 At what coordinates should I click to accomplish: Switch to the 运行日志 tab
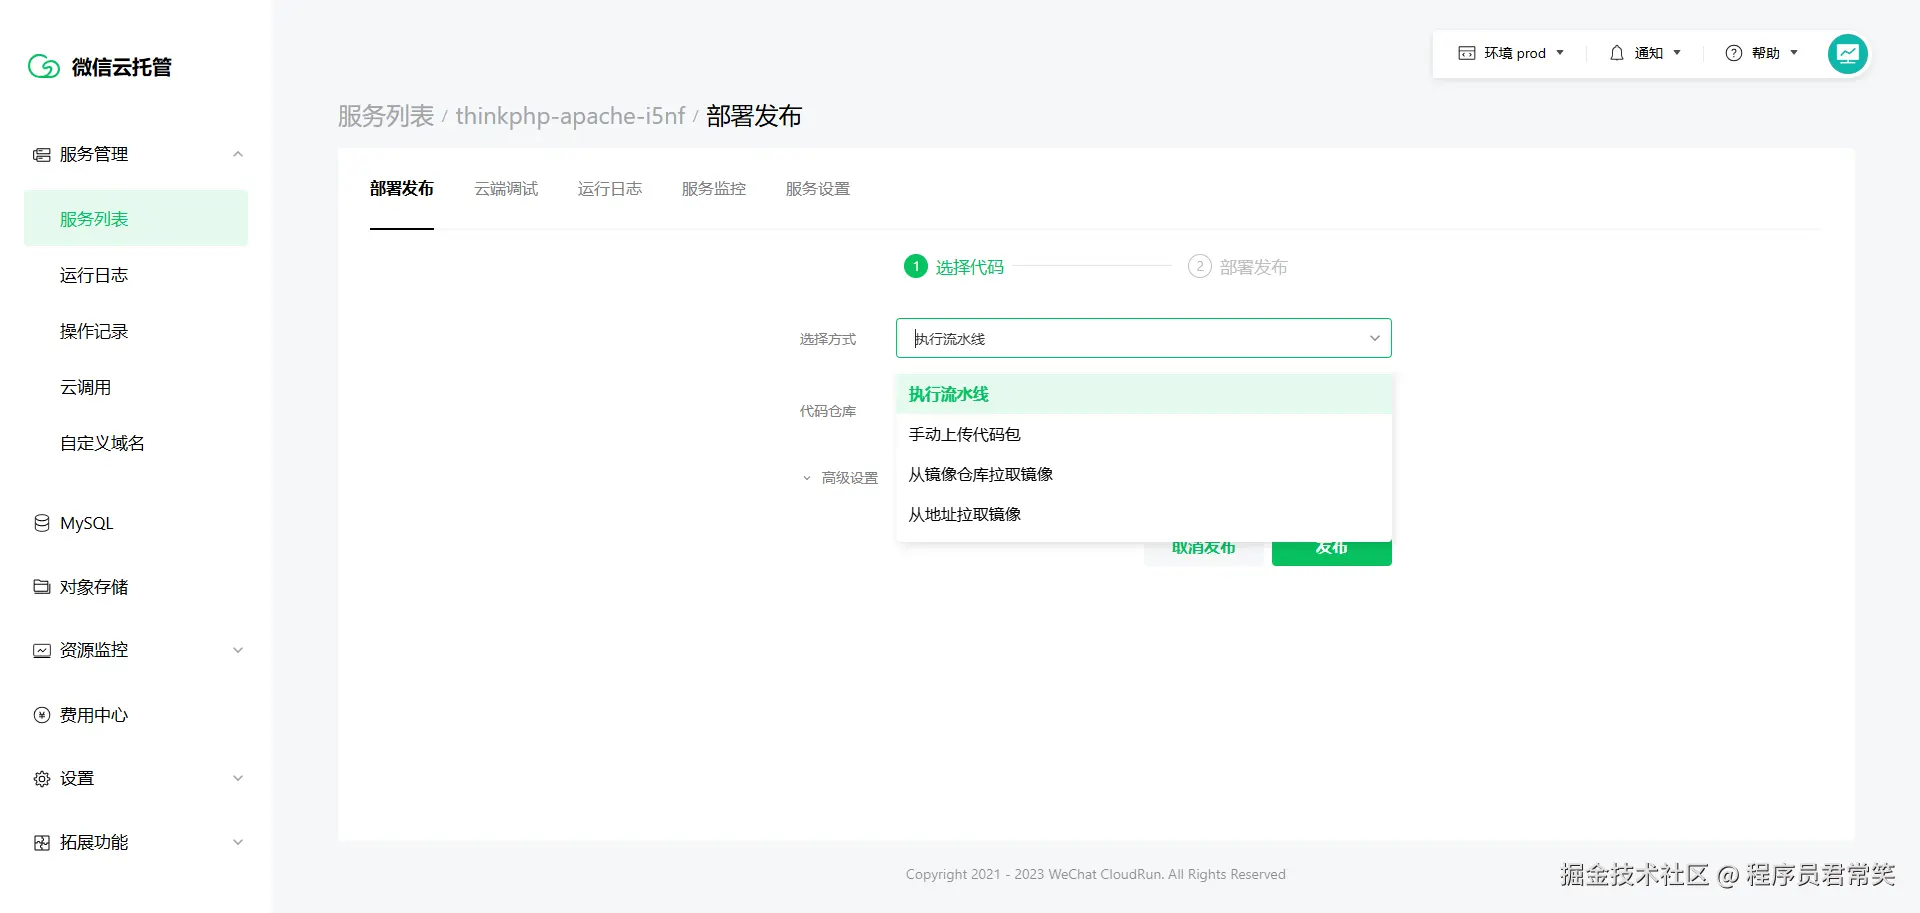tap(610, 189)
